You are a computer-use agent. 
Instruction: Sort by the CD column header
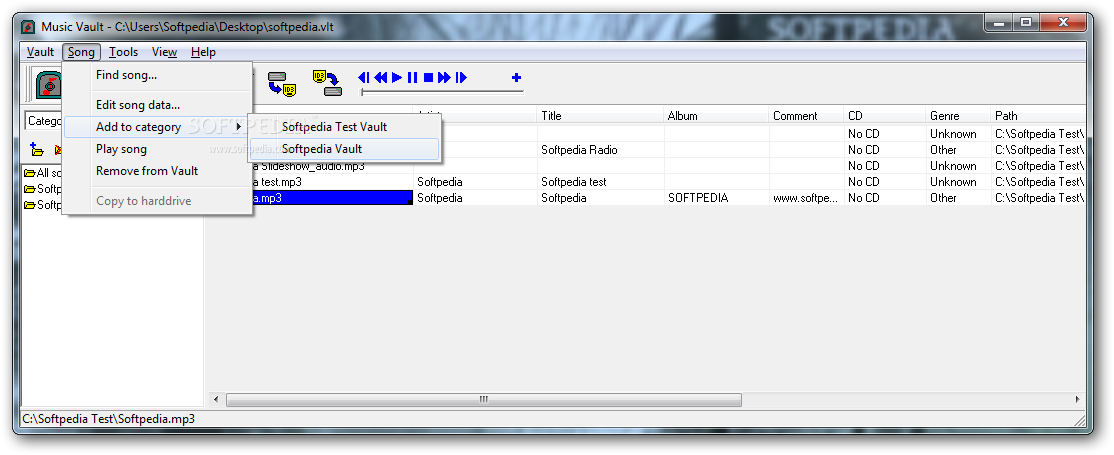point(885,116)
